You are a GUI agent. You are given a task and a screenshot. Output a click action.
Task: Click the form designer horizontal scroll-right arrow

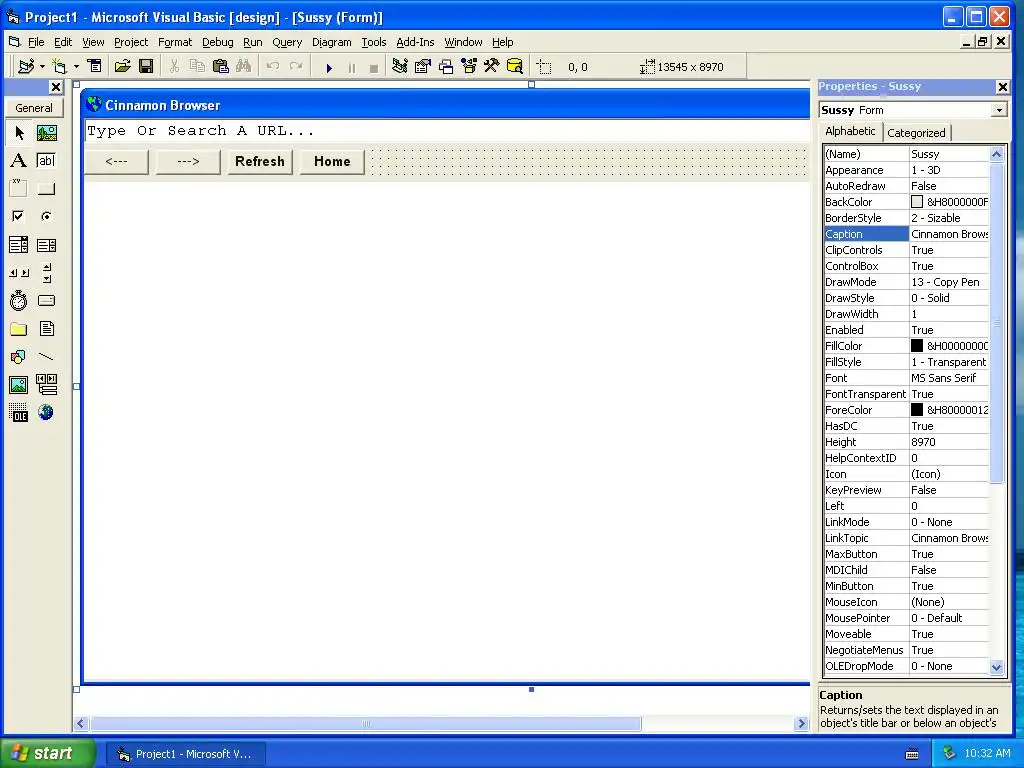click(x=802, y=724)
